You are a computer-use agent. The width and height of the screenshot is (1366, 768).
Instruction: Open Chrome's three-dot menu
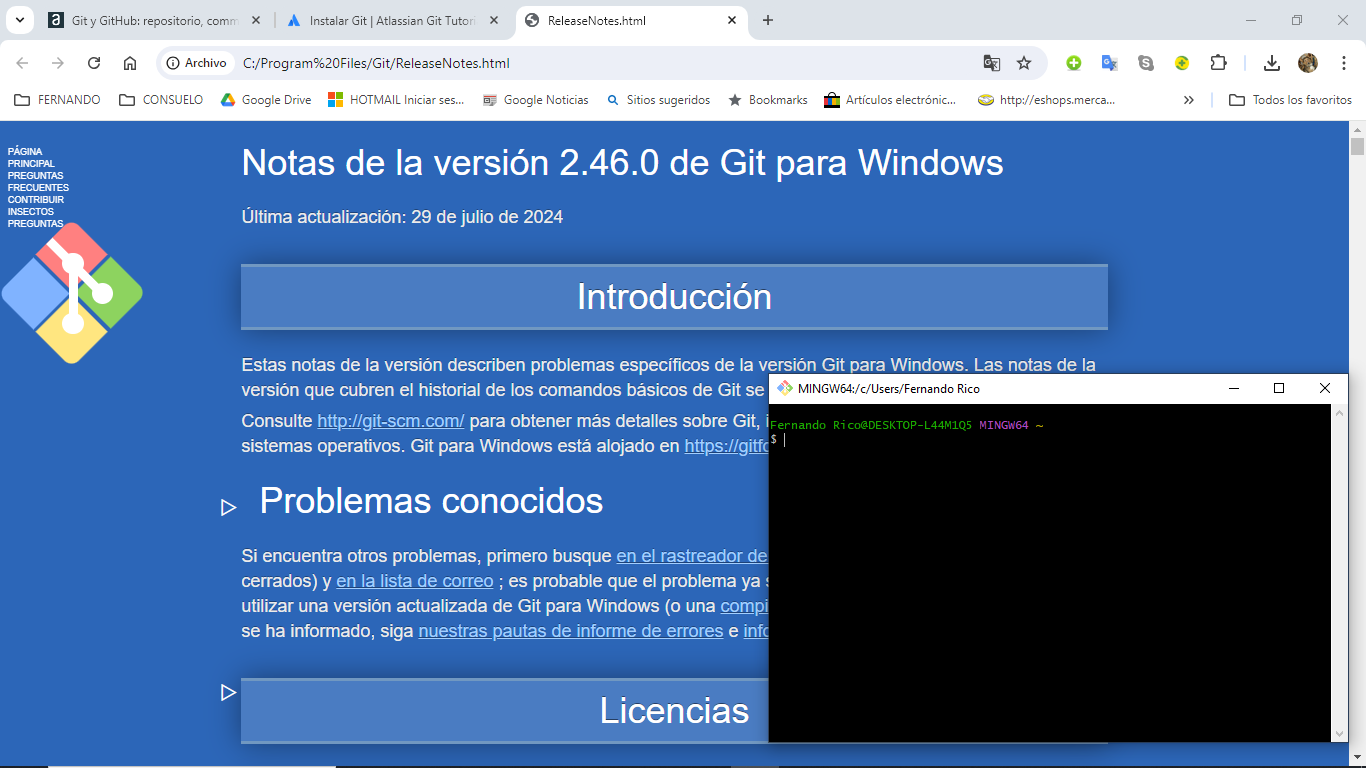1344,63
